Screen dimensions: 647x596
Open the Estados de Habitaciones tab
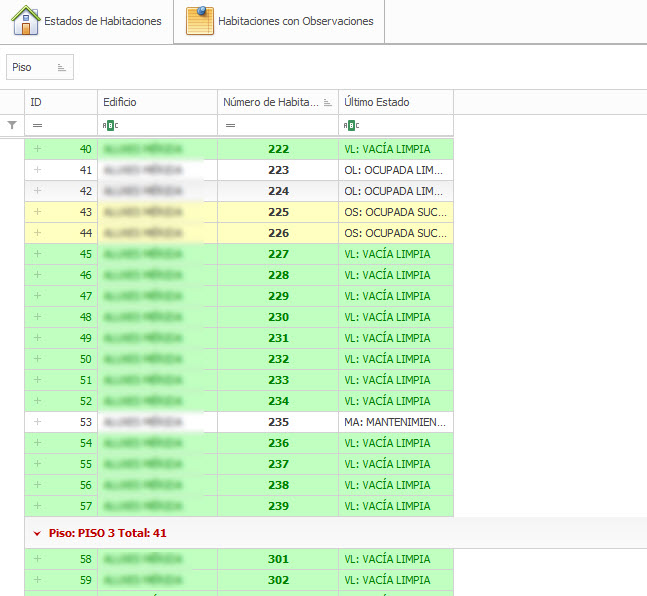click(87, 21)
